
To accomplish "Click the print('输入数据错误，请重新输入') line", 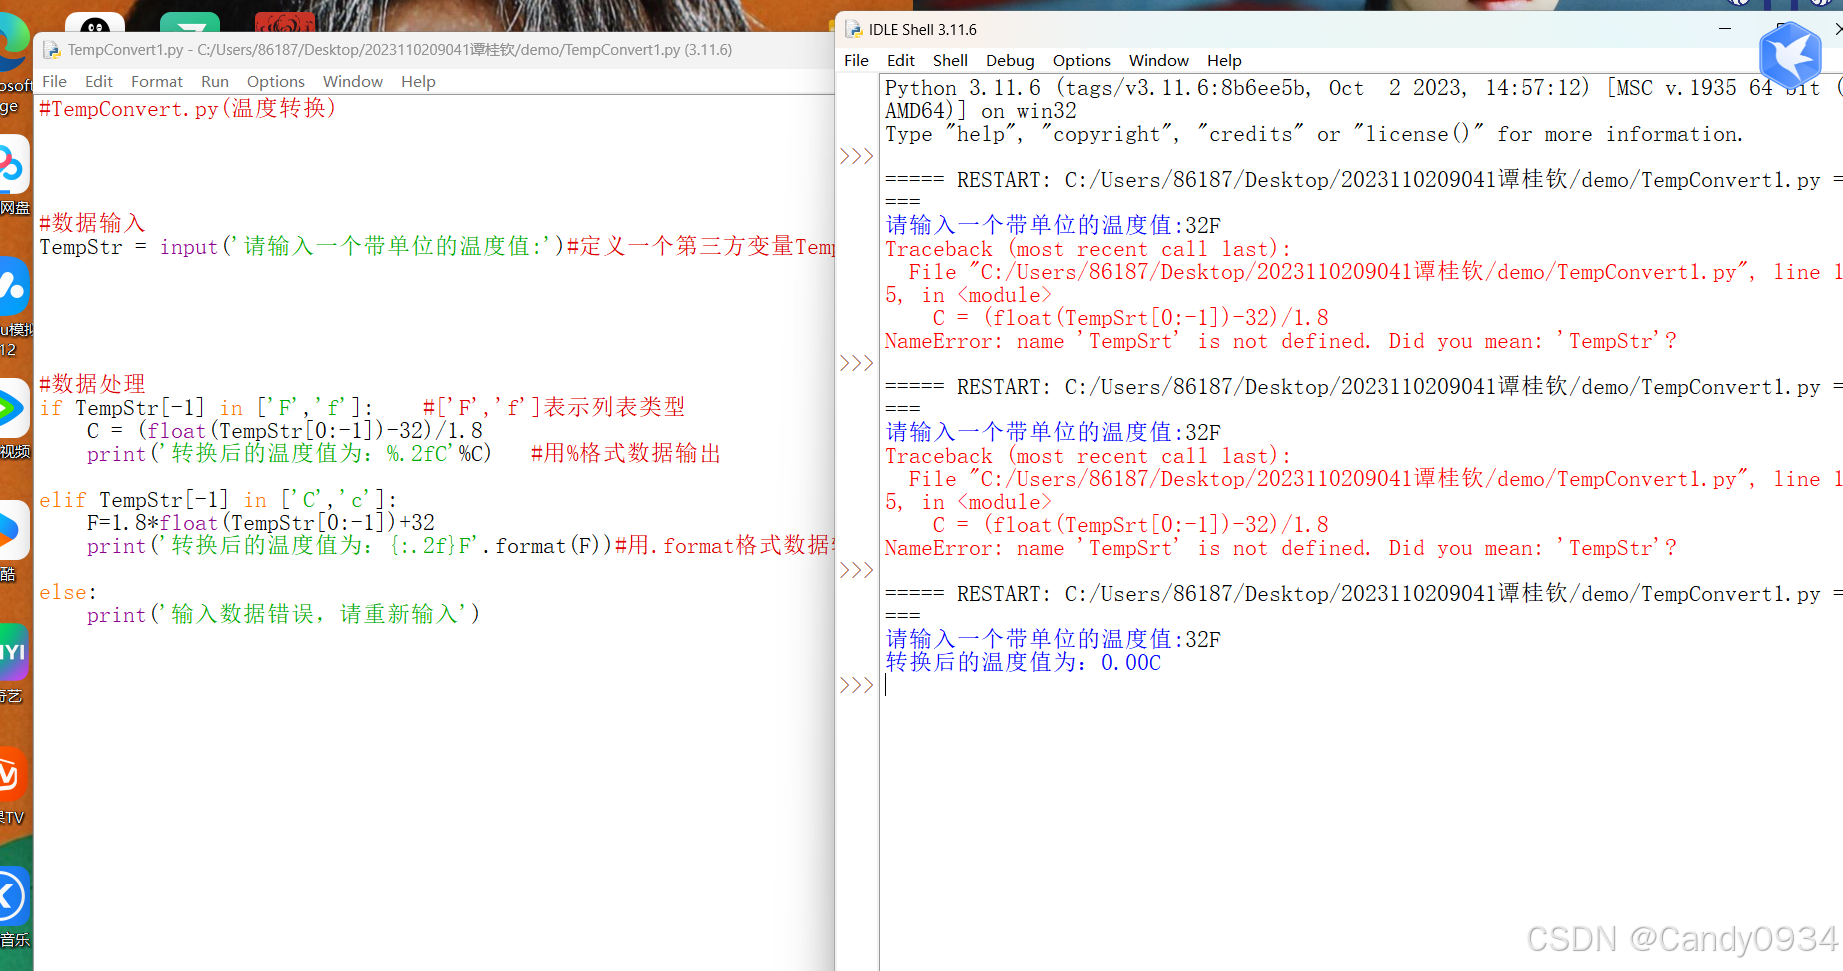I will (x=283, y=614).
